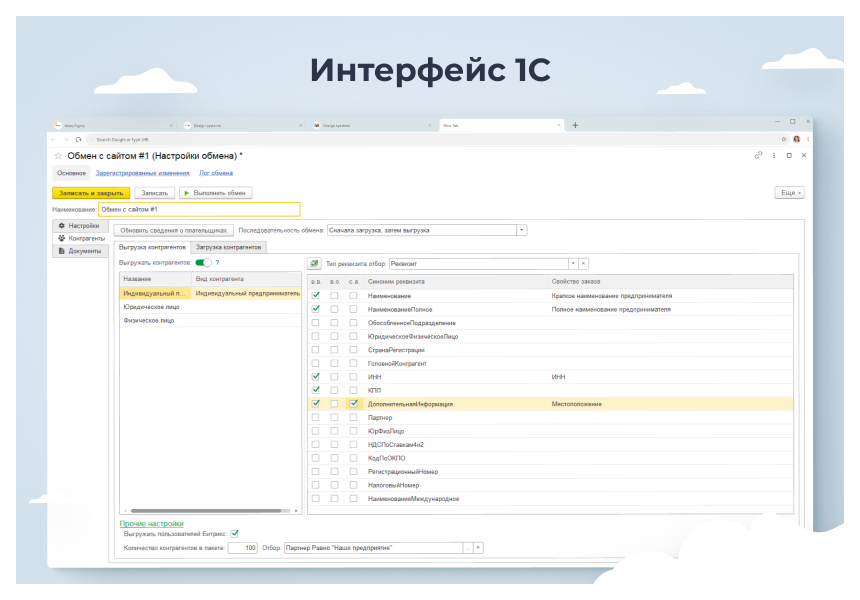Switch to Загрузка контрагентов tab
Image resolution: width=860 pixels, height=600 pixels.
229,246
